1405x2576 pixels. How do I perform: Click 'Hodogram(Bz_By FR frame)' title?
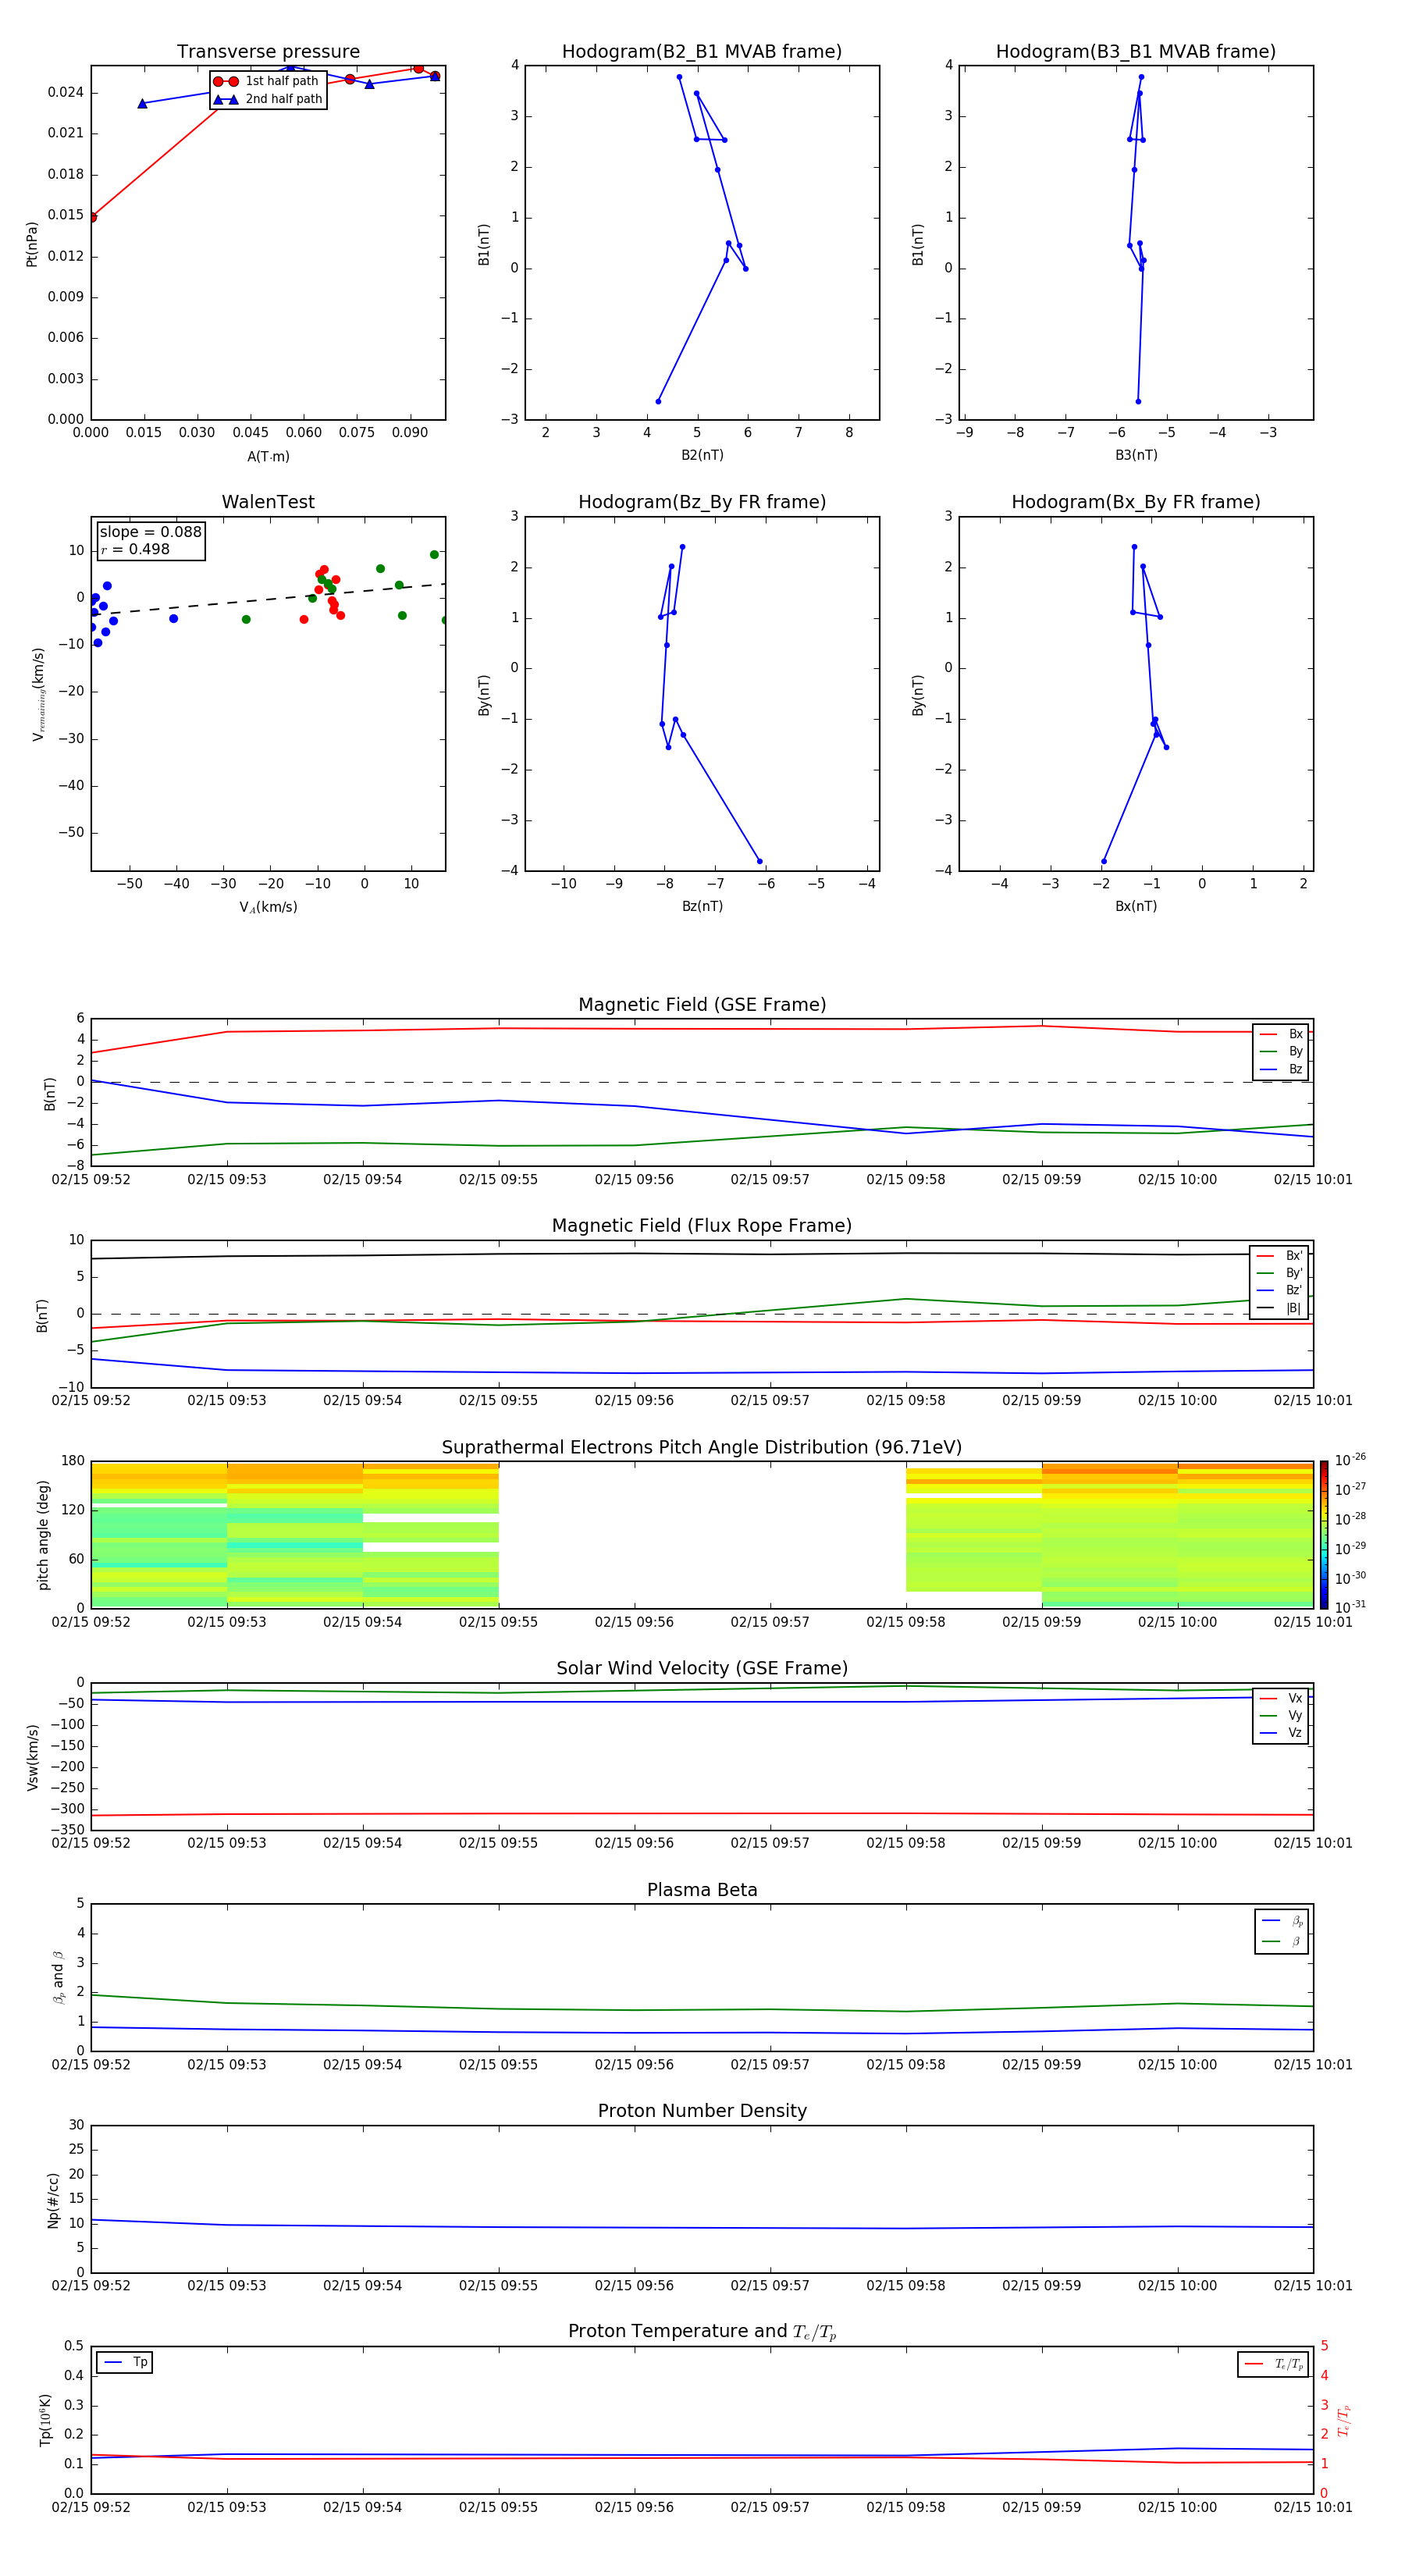[702, 502]
